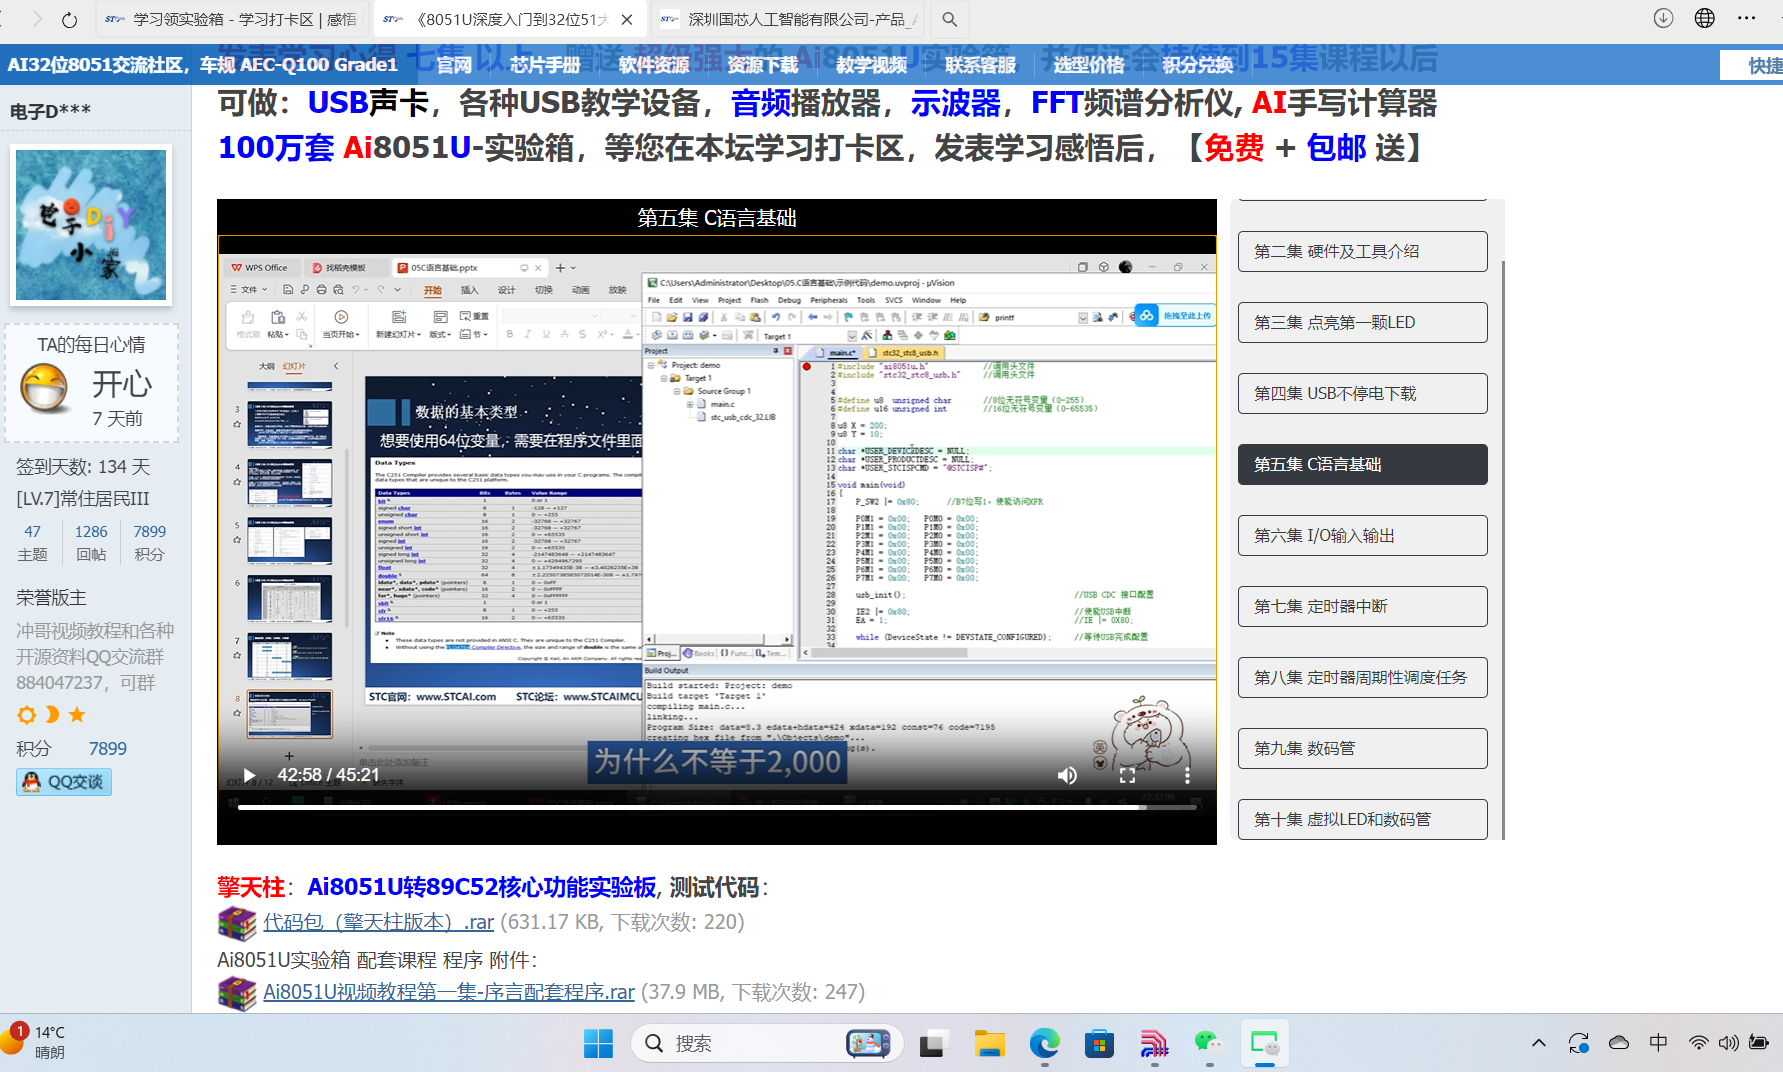The width and height of the screenshot is (1783, 1072).
Task: Click the globe icon in the browser toolbar
Action: click(x=1705, y=18)
